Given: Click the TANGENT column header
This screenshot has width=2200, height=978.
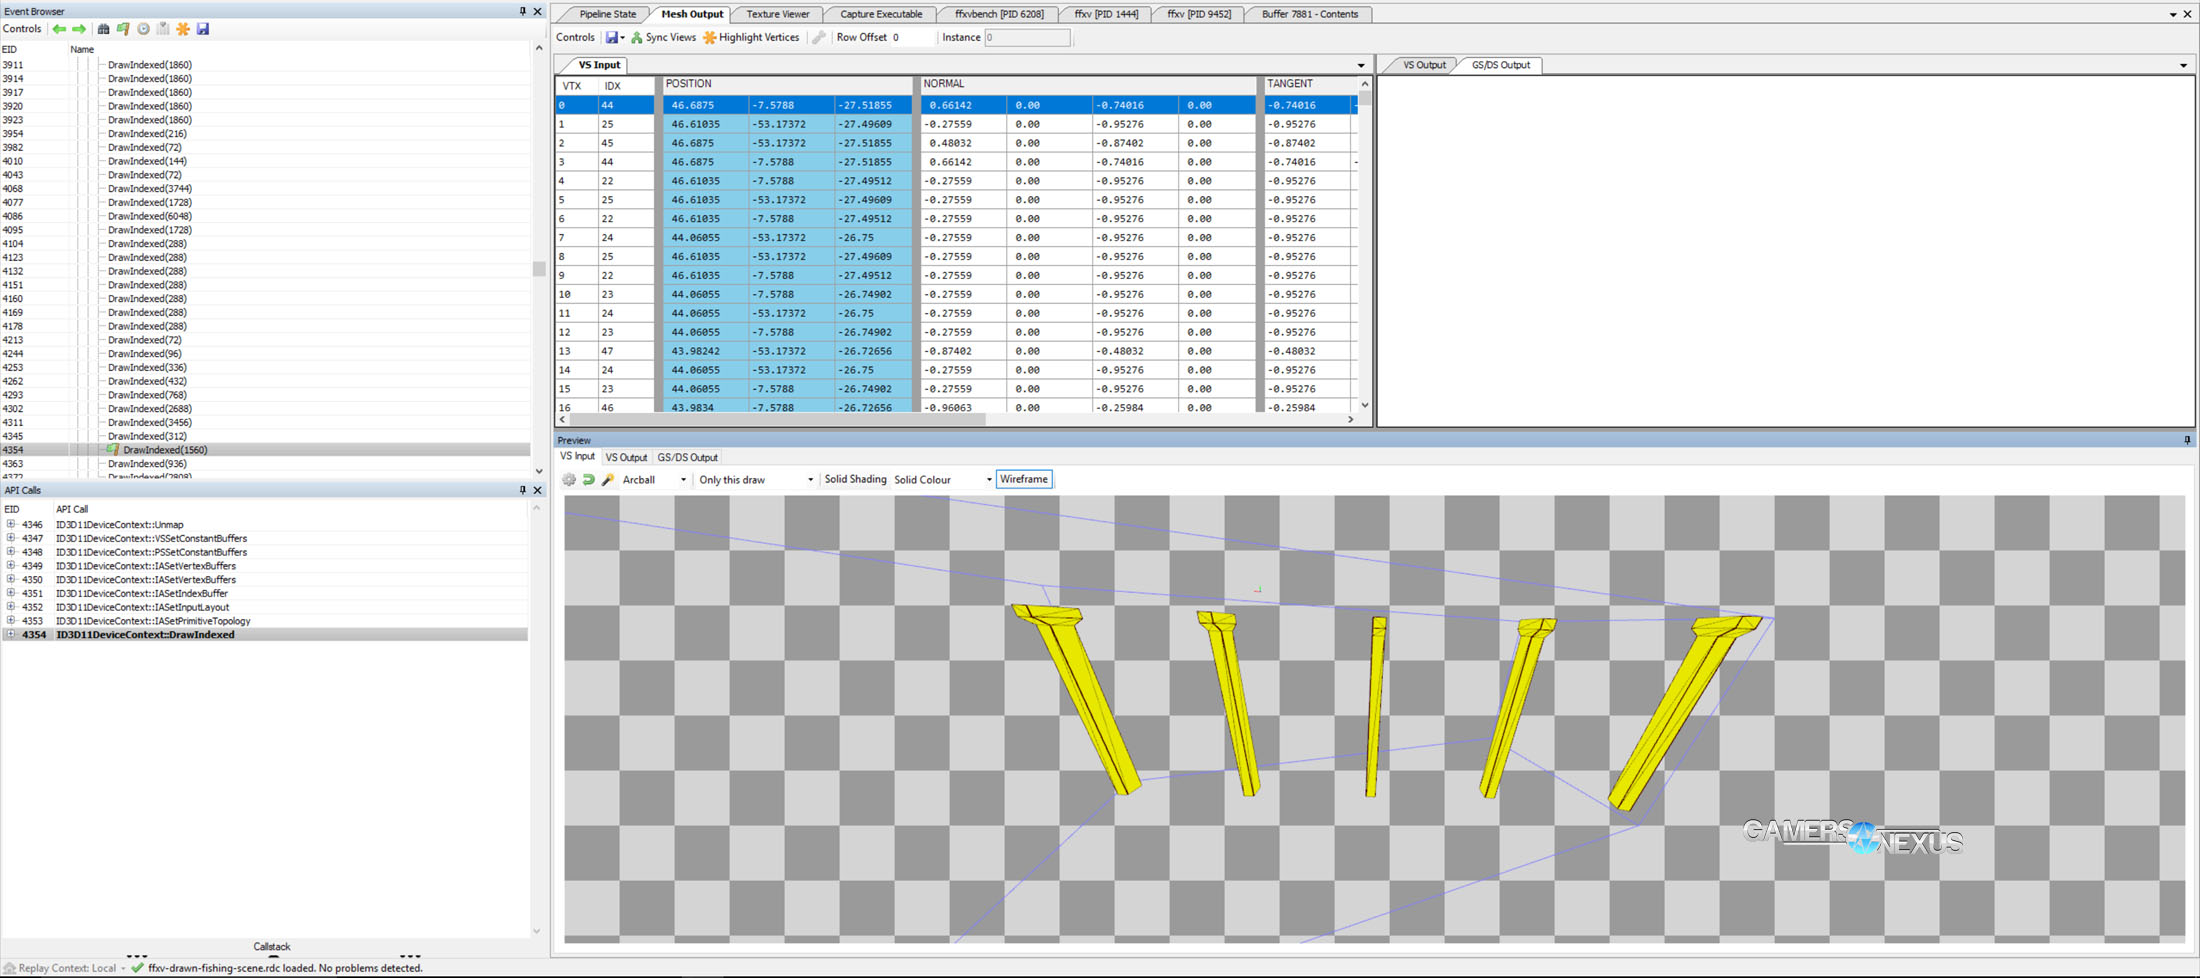Looking at the screenshot, I should 1309,84.
